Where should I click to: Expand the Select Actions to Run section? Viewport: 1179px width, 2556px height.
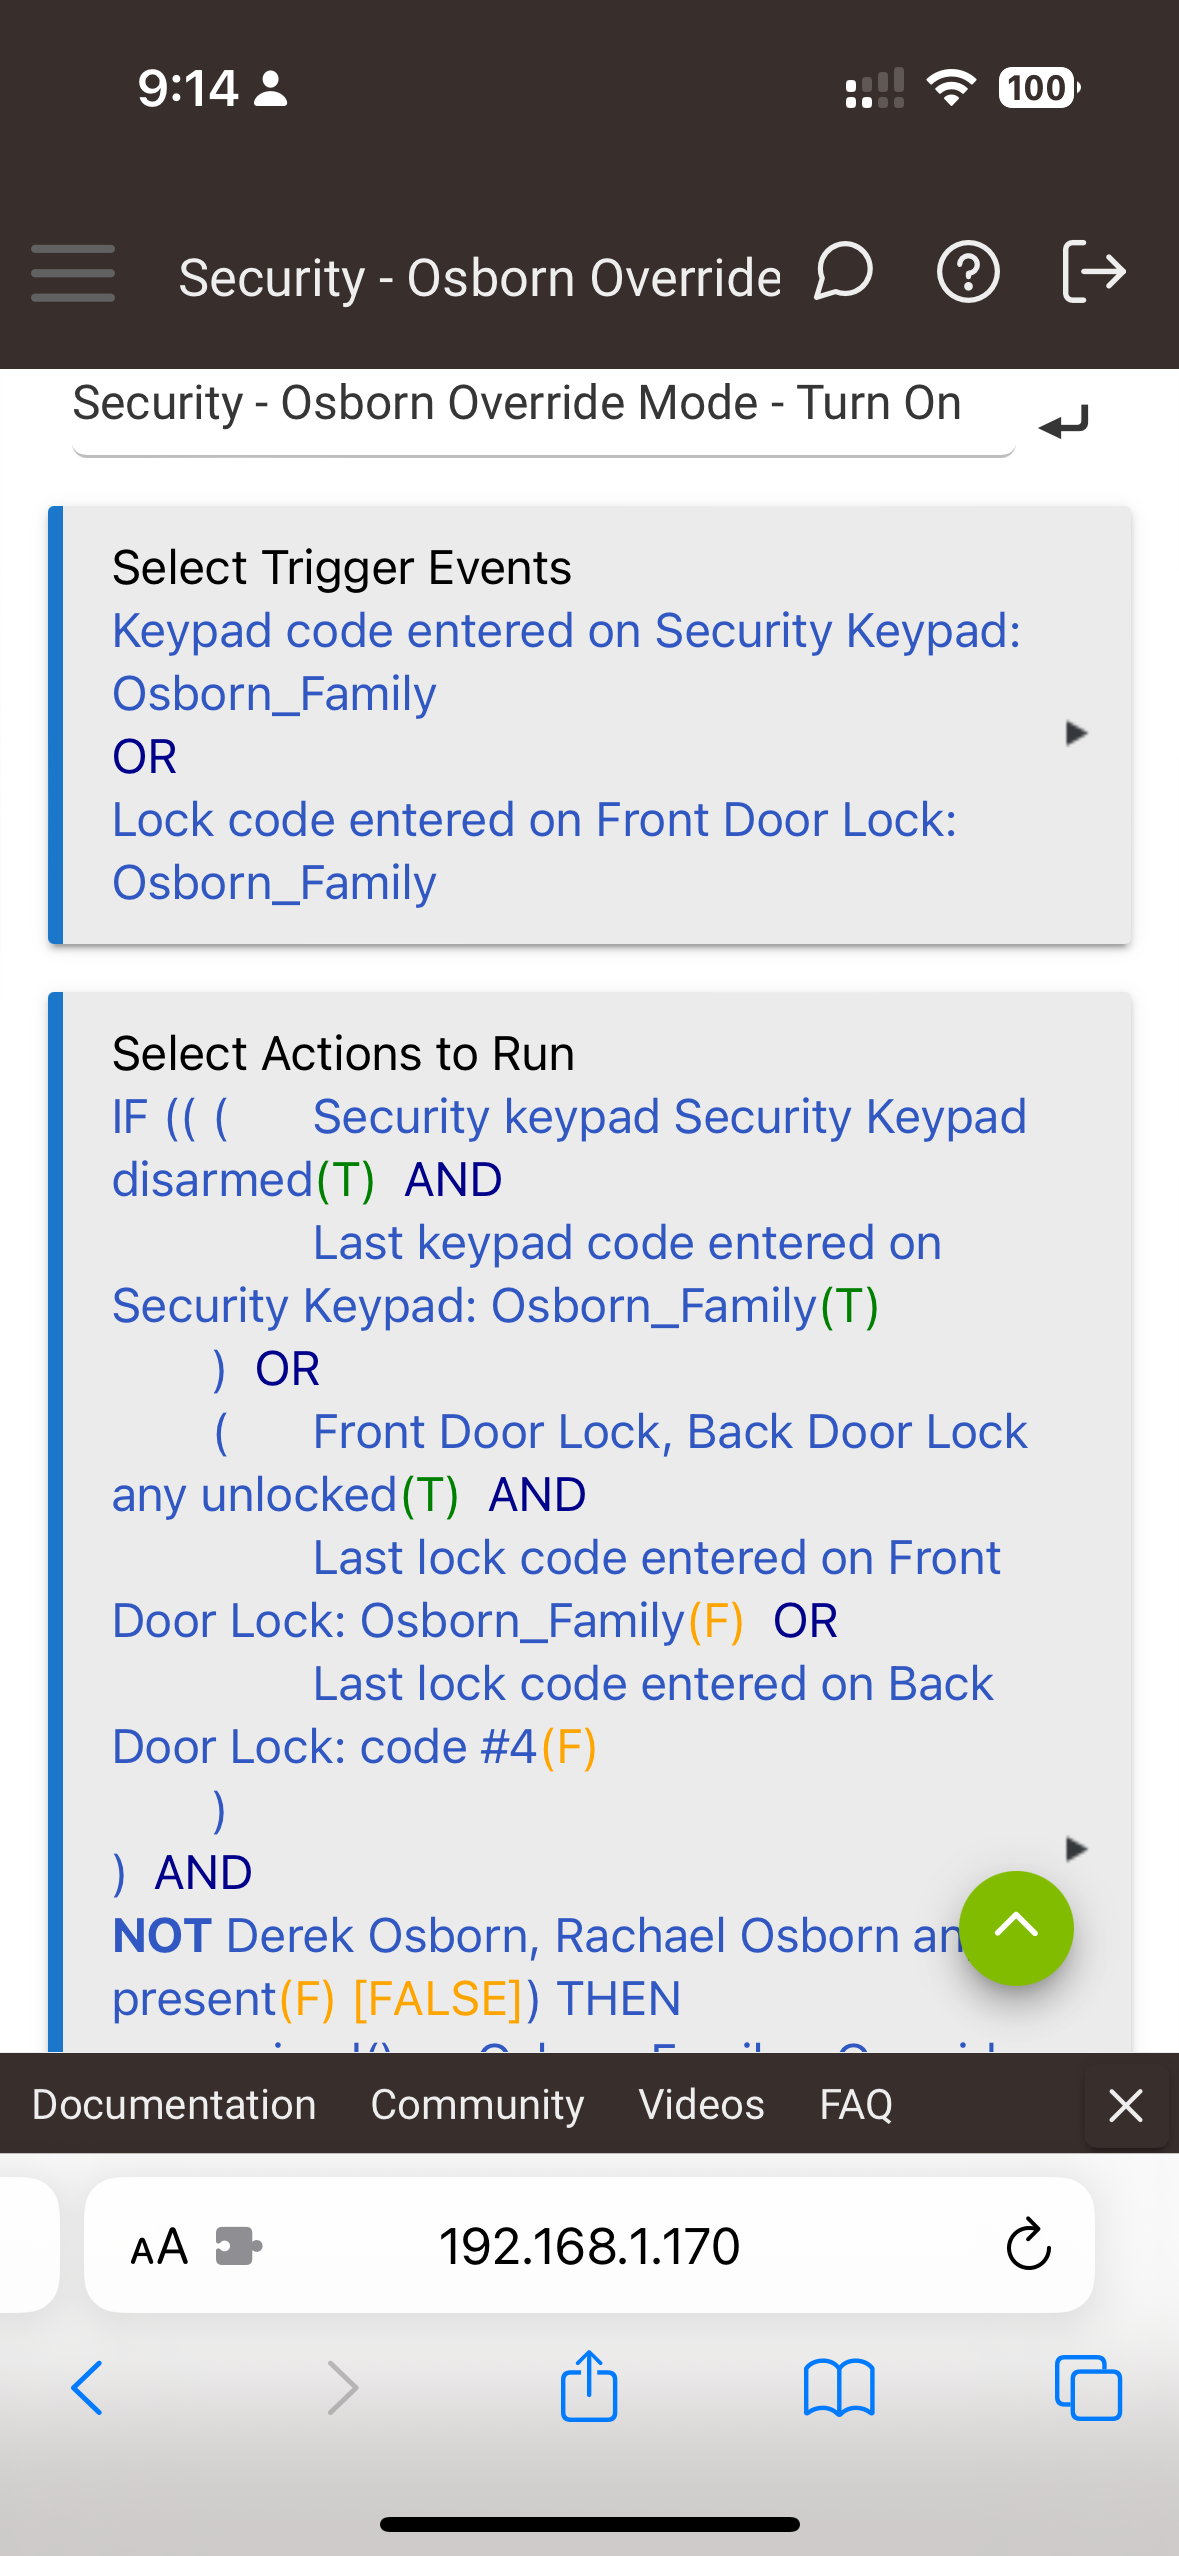point(1076,1848)
